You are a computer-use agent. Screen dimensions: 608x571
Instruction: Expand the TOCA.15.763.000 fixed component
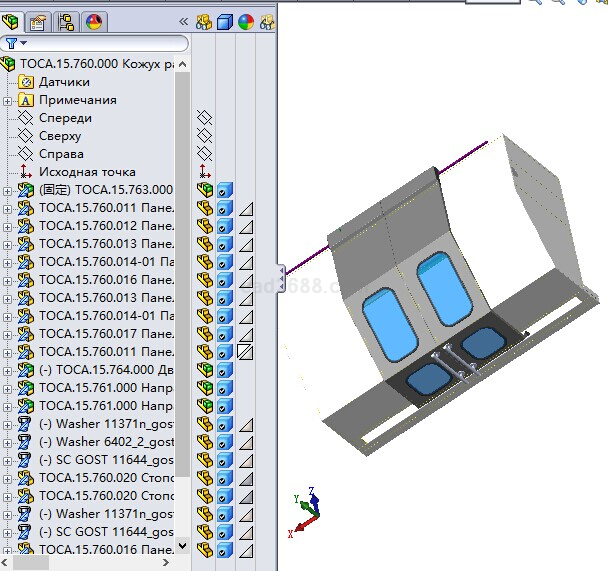[8, 190]
